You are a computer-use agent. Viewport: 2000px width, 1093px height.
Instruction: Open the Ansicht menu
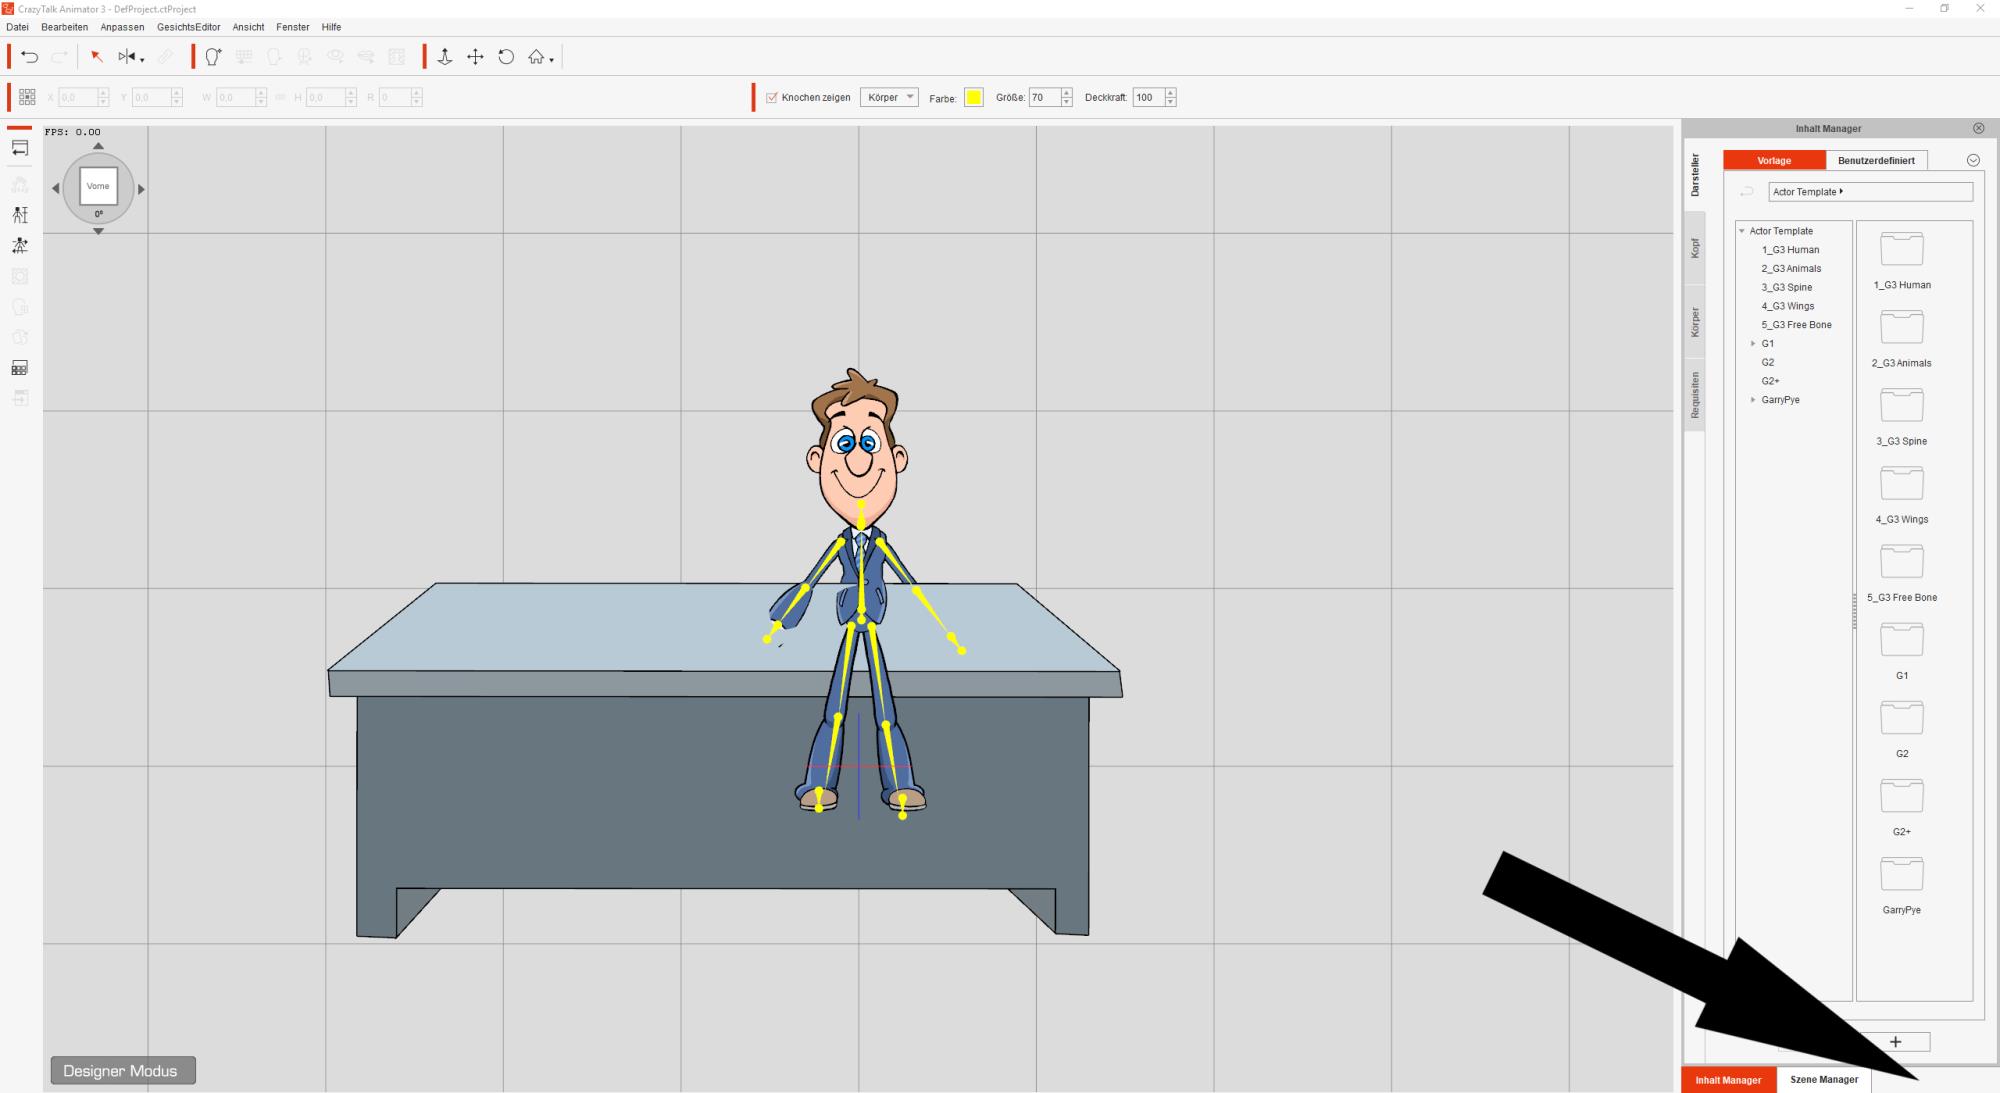click(x=248, y=27)
